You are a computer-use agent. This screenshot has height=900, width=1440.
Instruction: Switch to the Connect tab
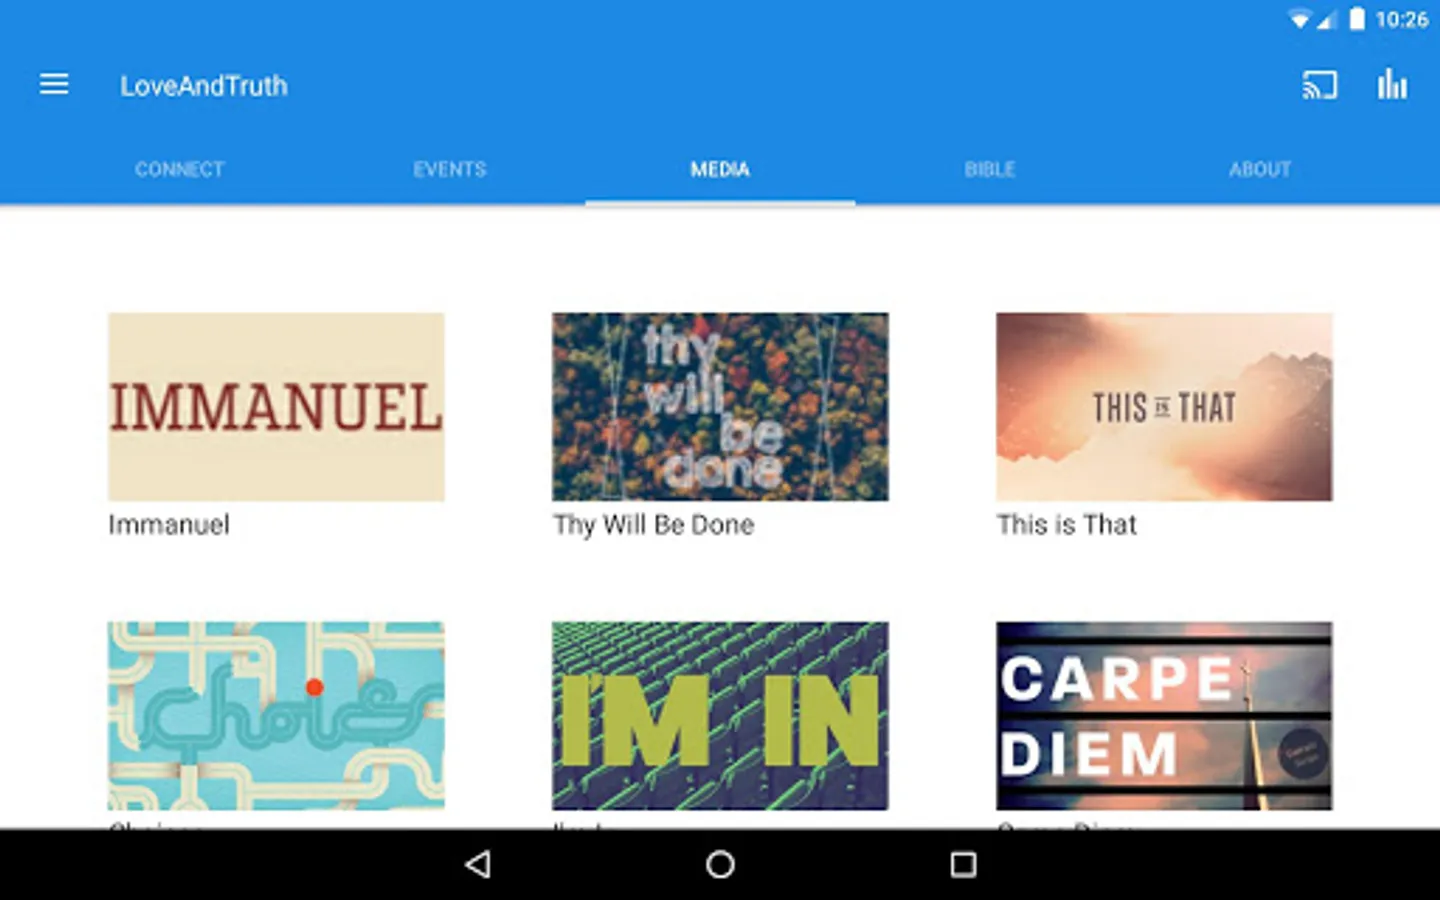coord(180,169)
